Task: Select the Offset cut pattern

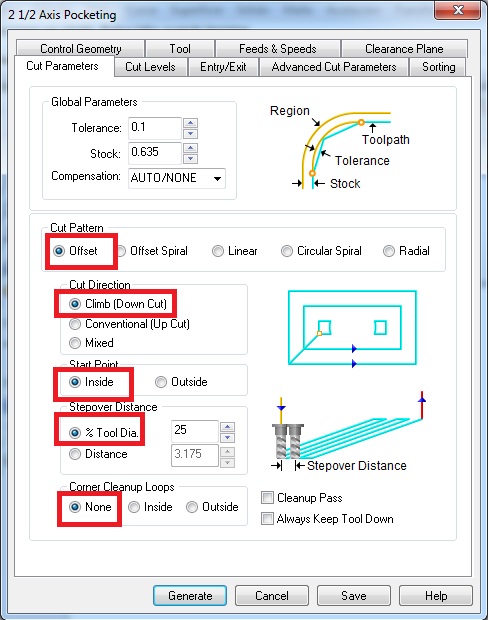Action: 76,251
